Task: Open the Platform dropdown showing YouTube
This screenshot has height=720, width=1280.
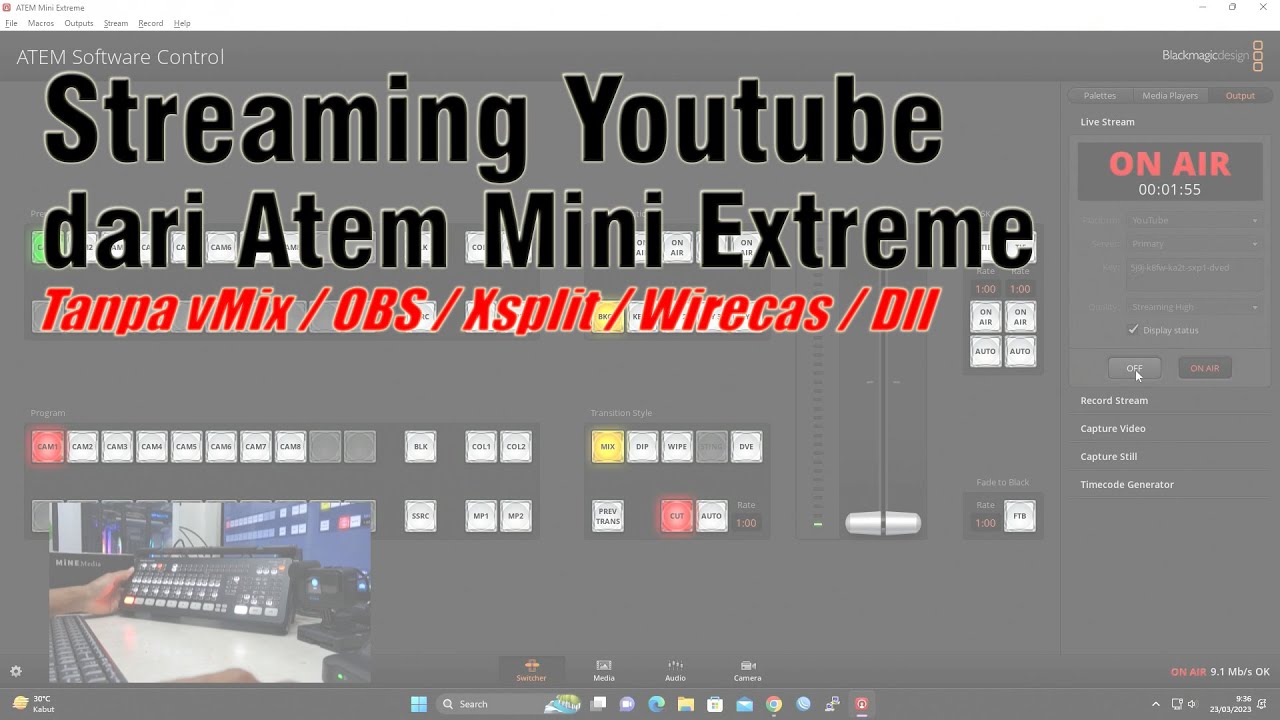Action: (1195, 220)
